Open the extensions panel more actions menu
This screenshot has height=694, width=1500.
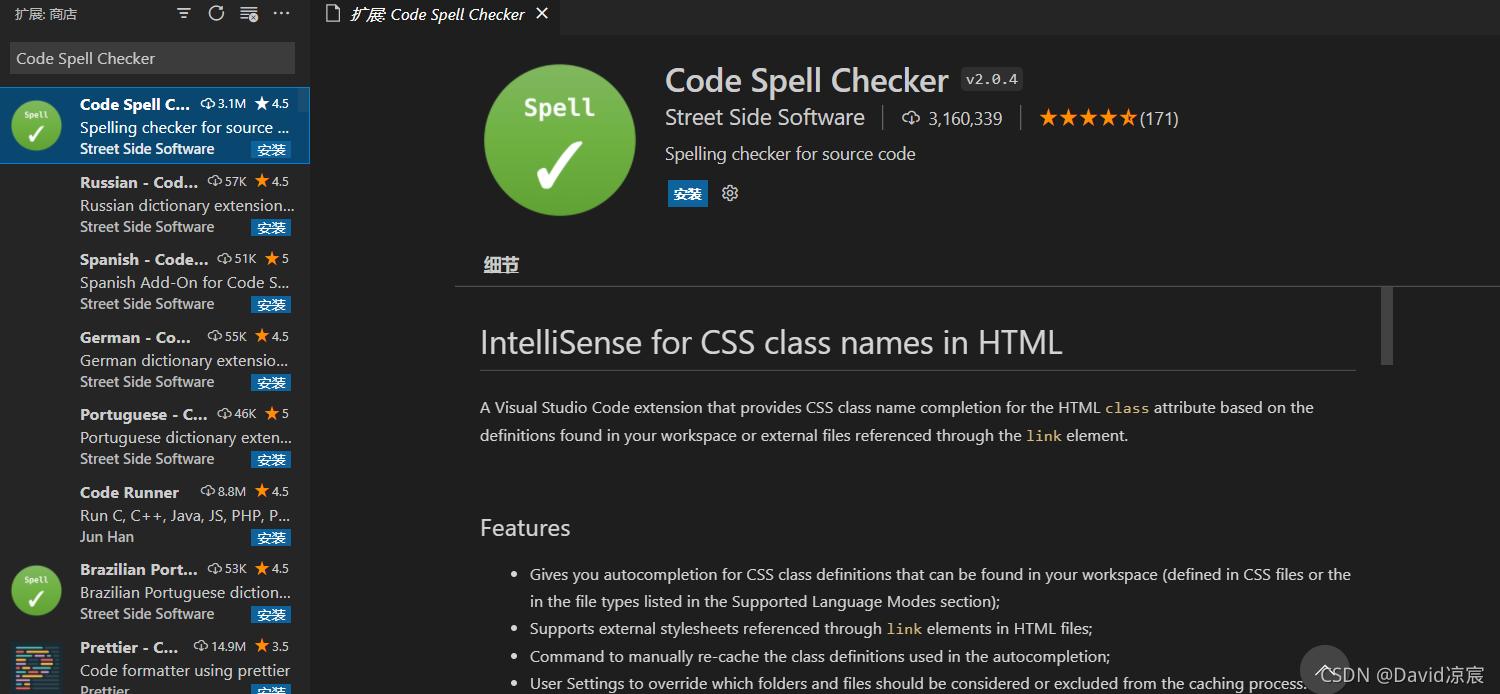pos(282,14)
